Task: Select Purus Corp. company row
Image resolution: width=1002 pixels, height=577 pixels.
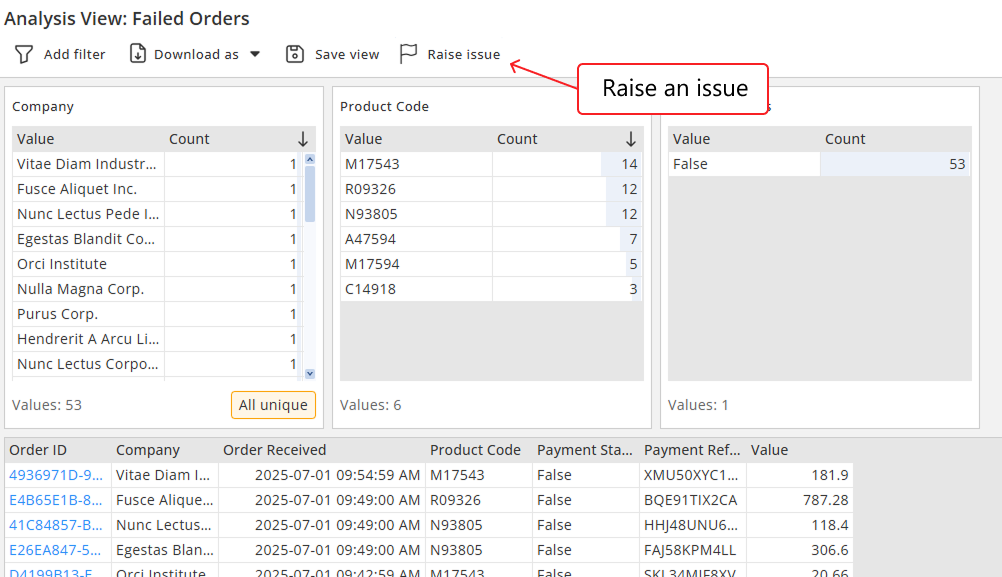Action: [x=158, y=314]
